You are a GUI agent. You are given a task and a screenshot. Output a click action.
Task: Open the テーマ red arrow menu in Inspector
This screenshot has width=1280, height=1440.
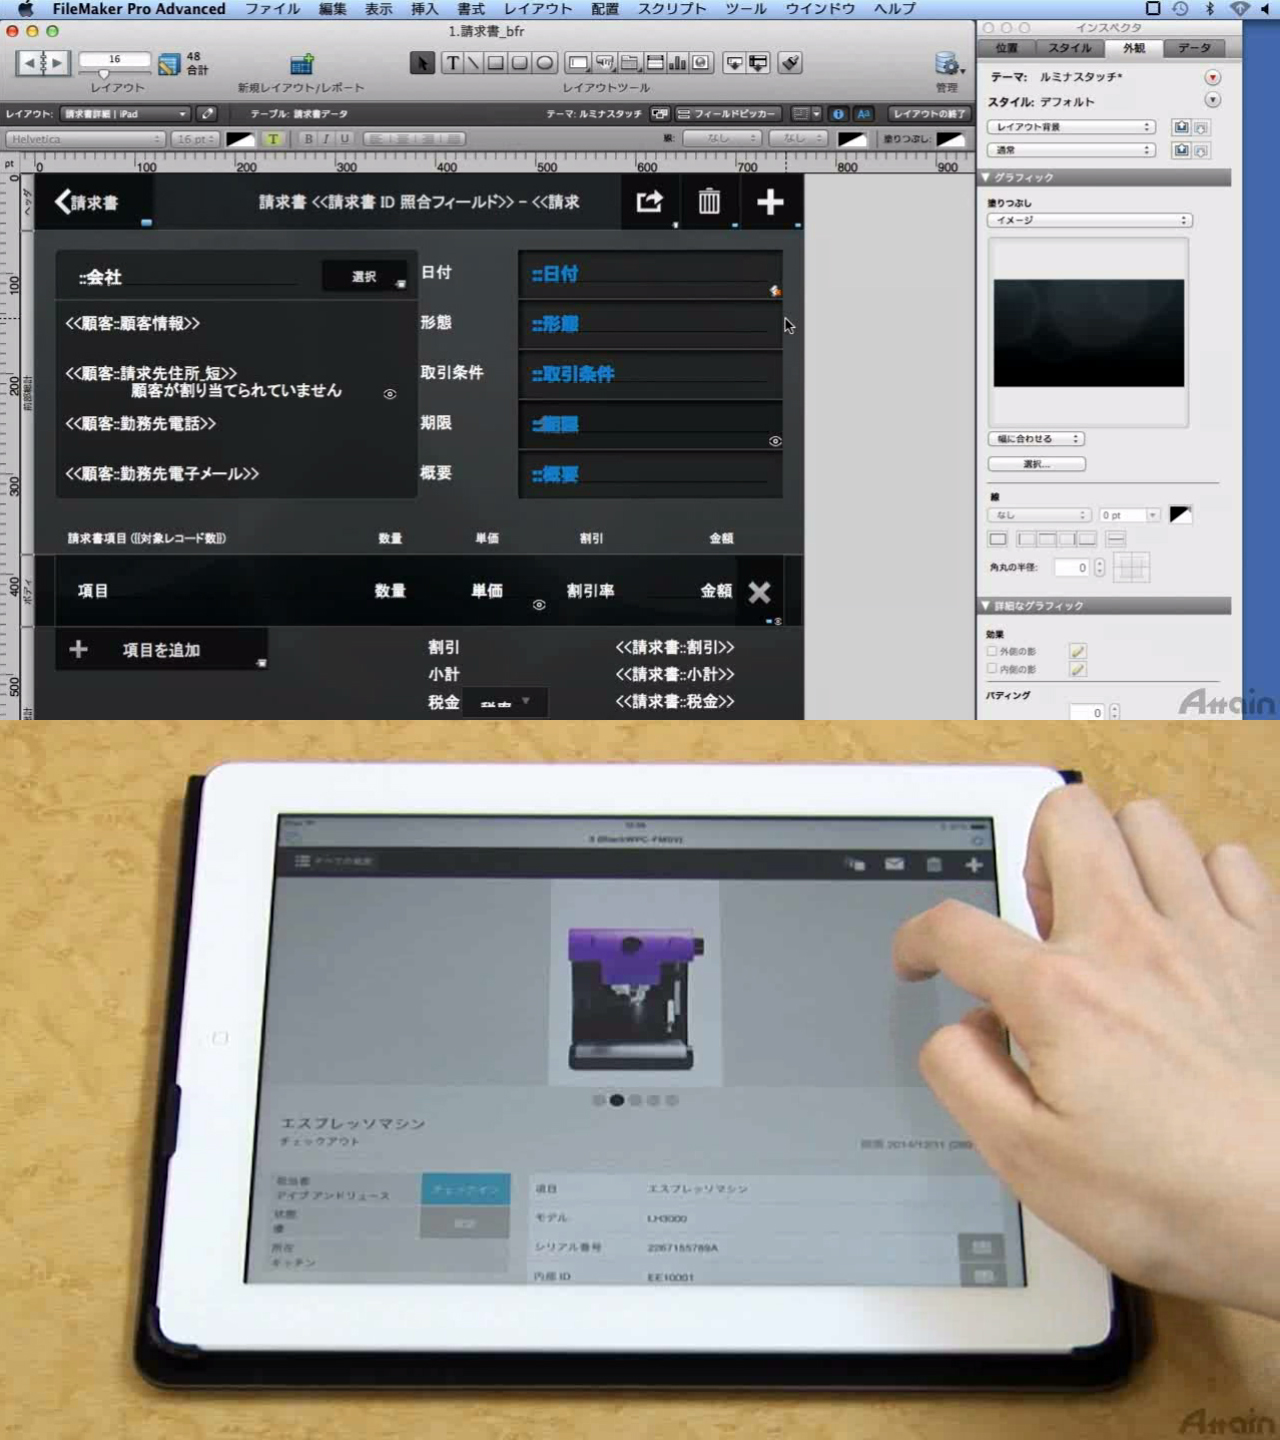(x=1212, y=77)
